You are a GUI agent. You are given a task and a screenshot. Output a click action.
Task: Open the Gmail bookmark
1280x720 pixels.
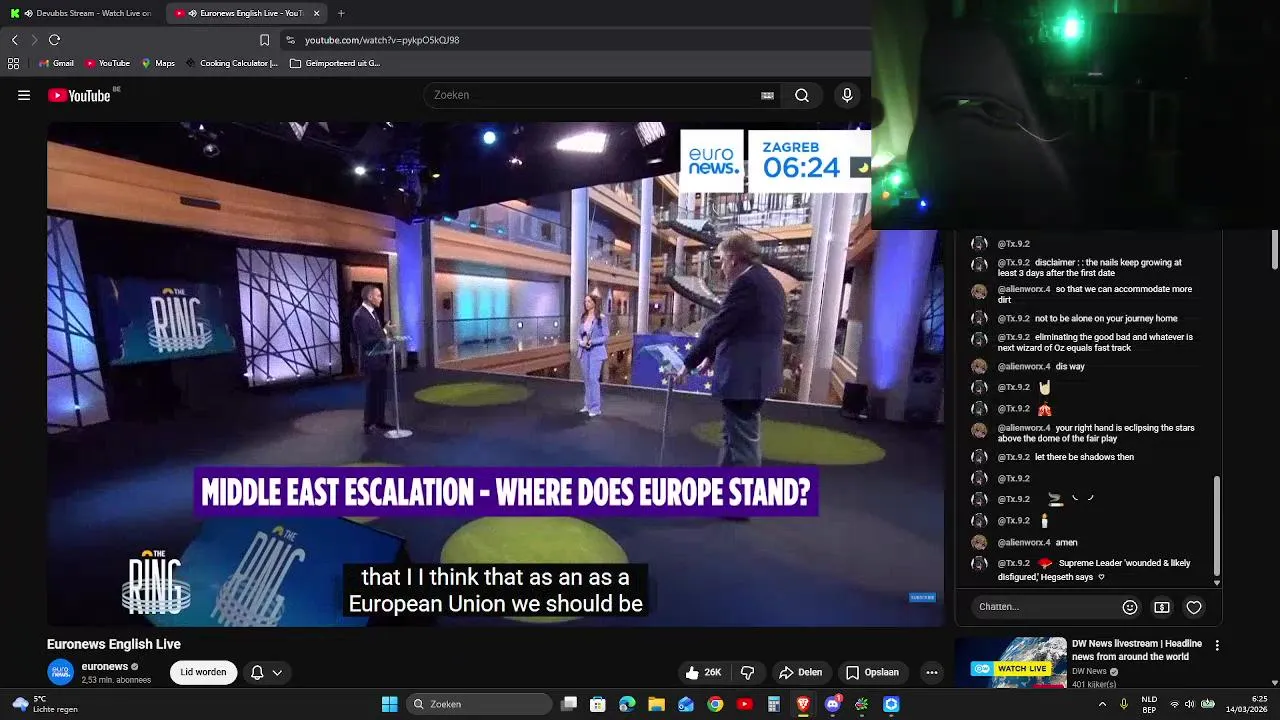pos(56,63)
